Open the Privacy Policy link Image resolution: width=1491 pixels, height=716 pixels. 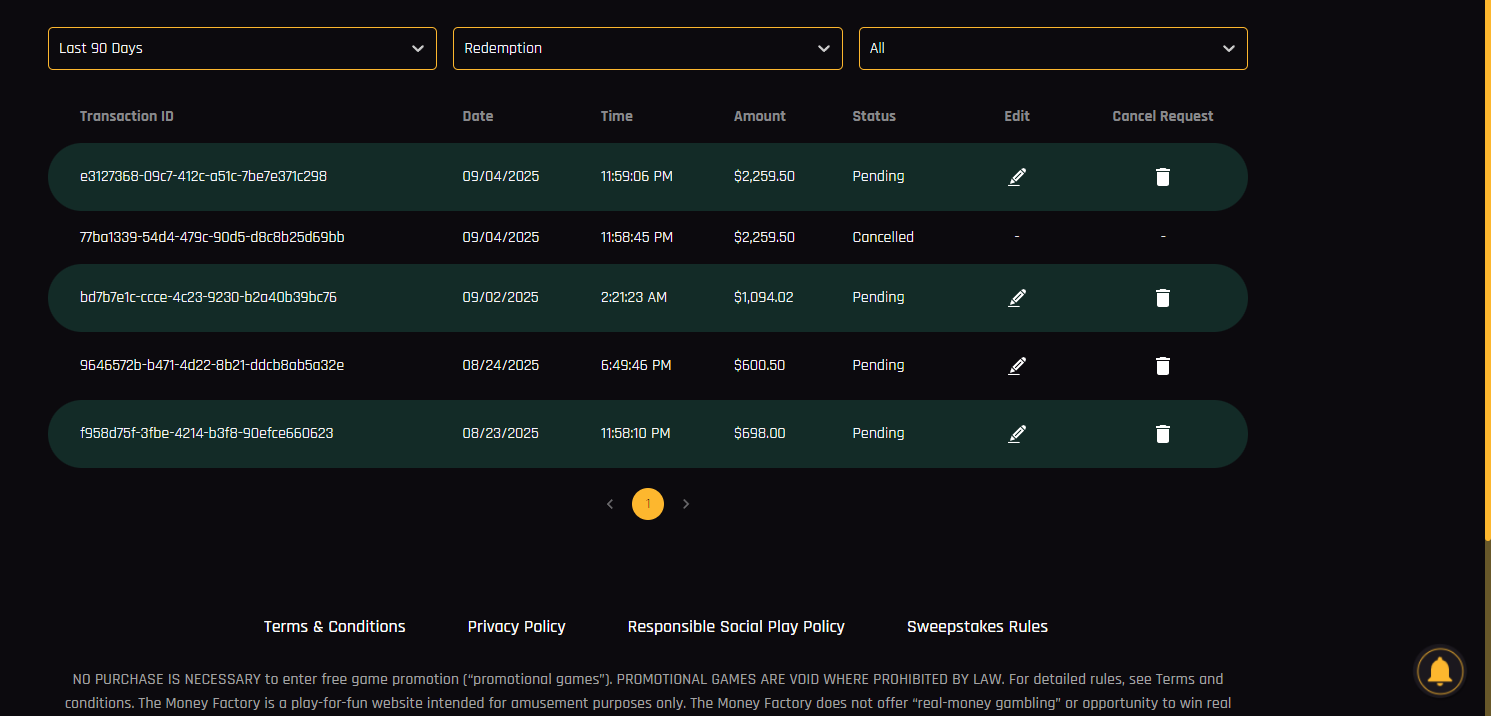click(x=516, y=627)
